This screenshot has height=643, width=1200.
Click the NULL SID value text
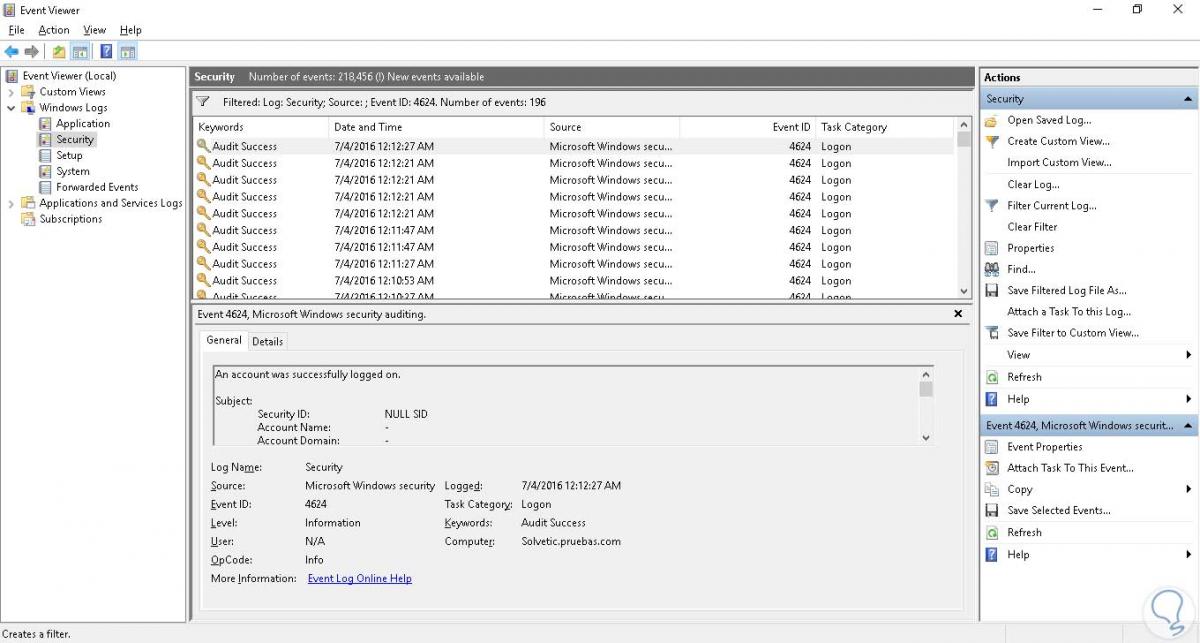406,414
